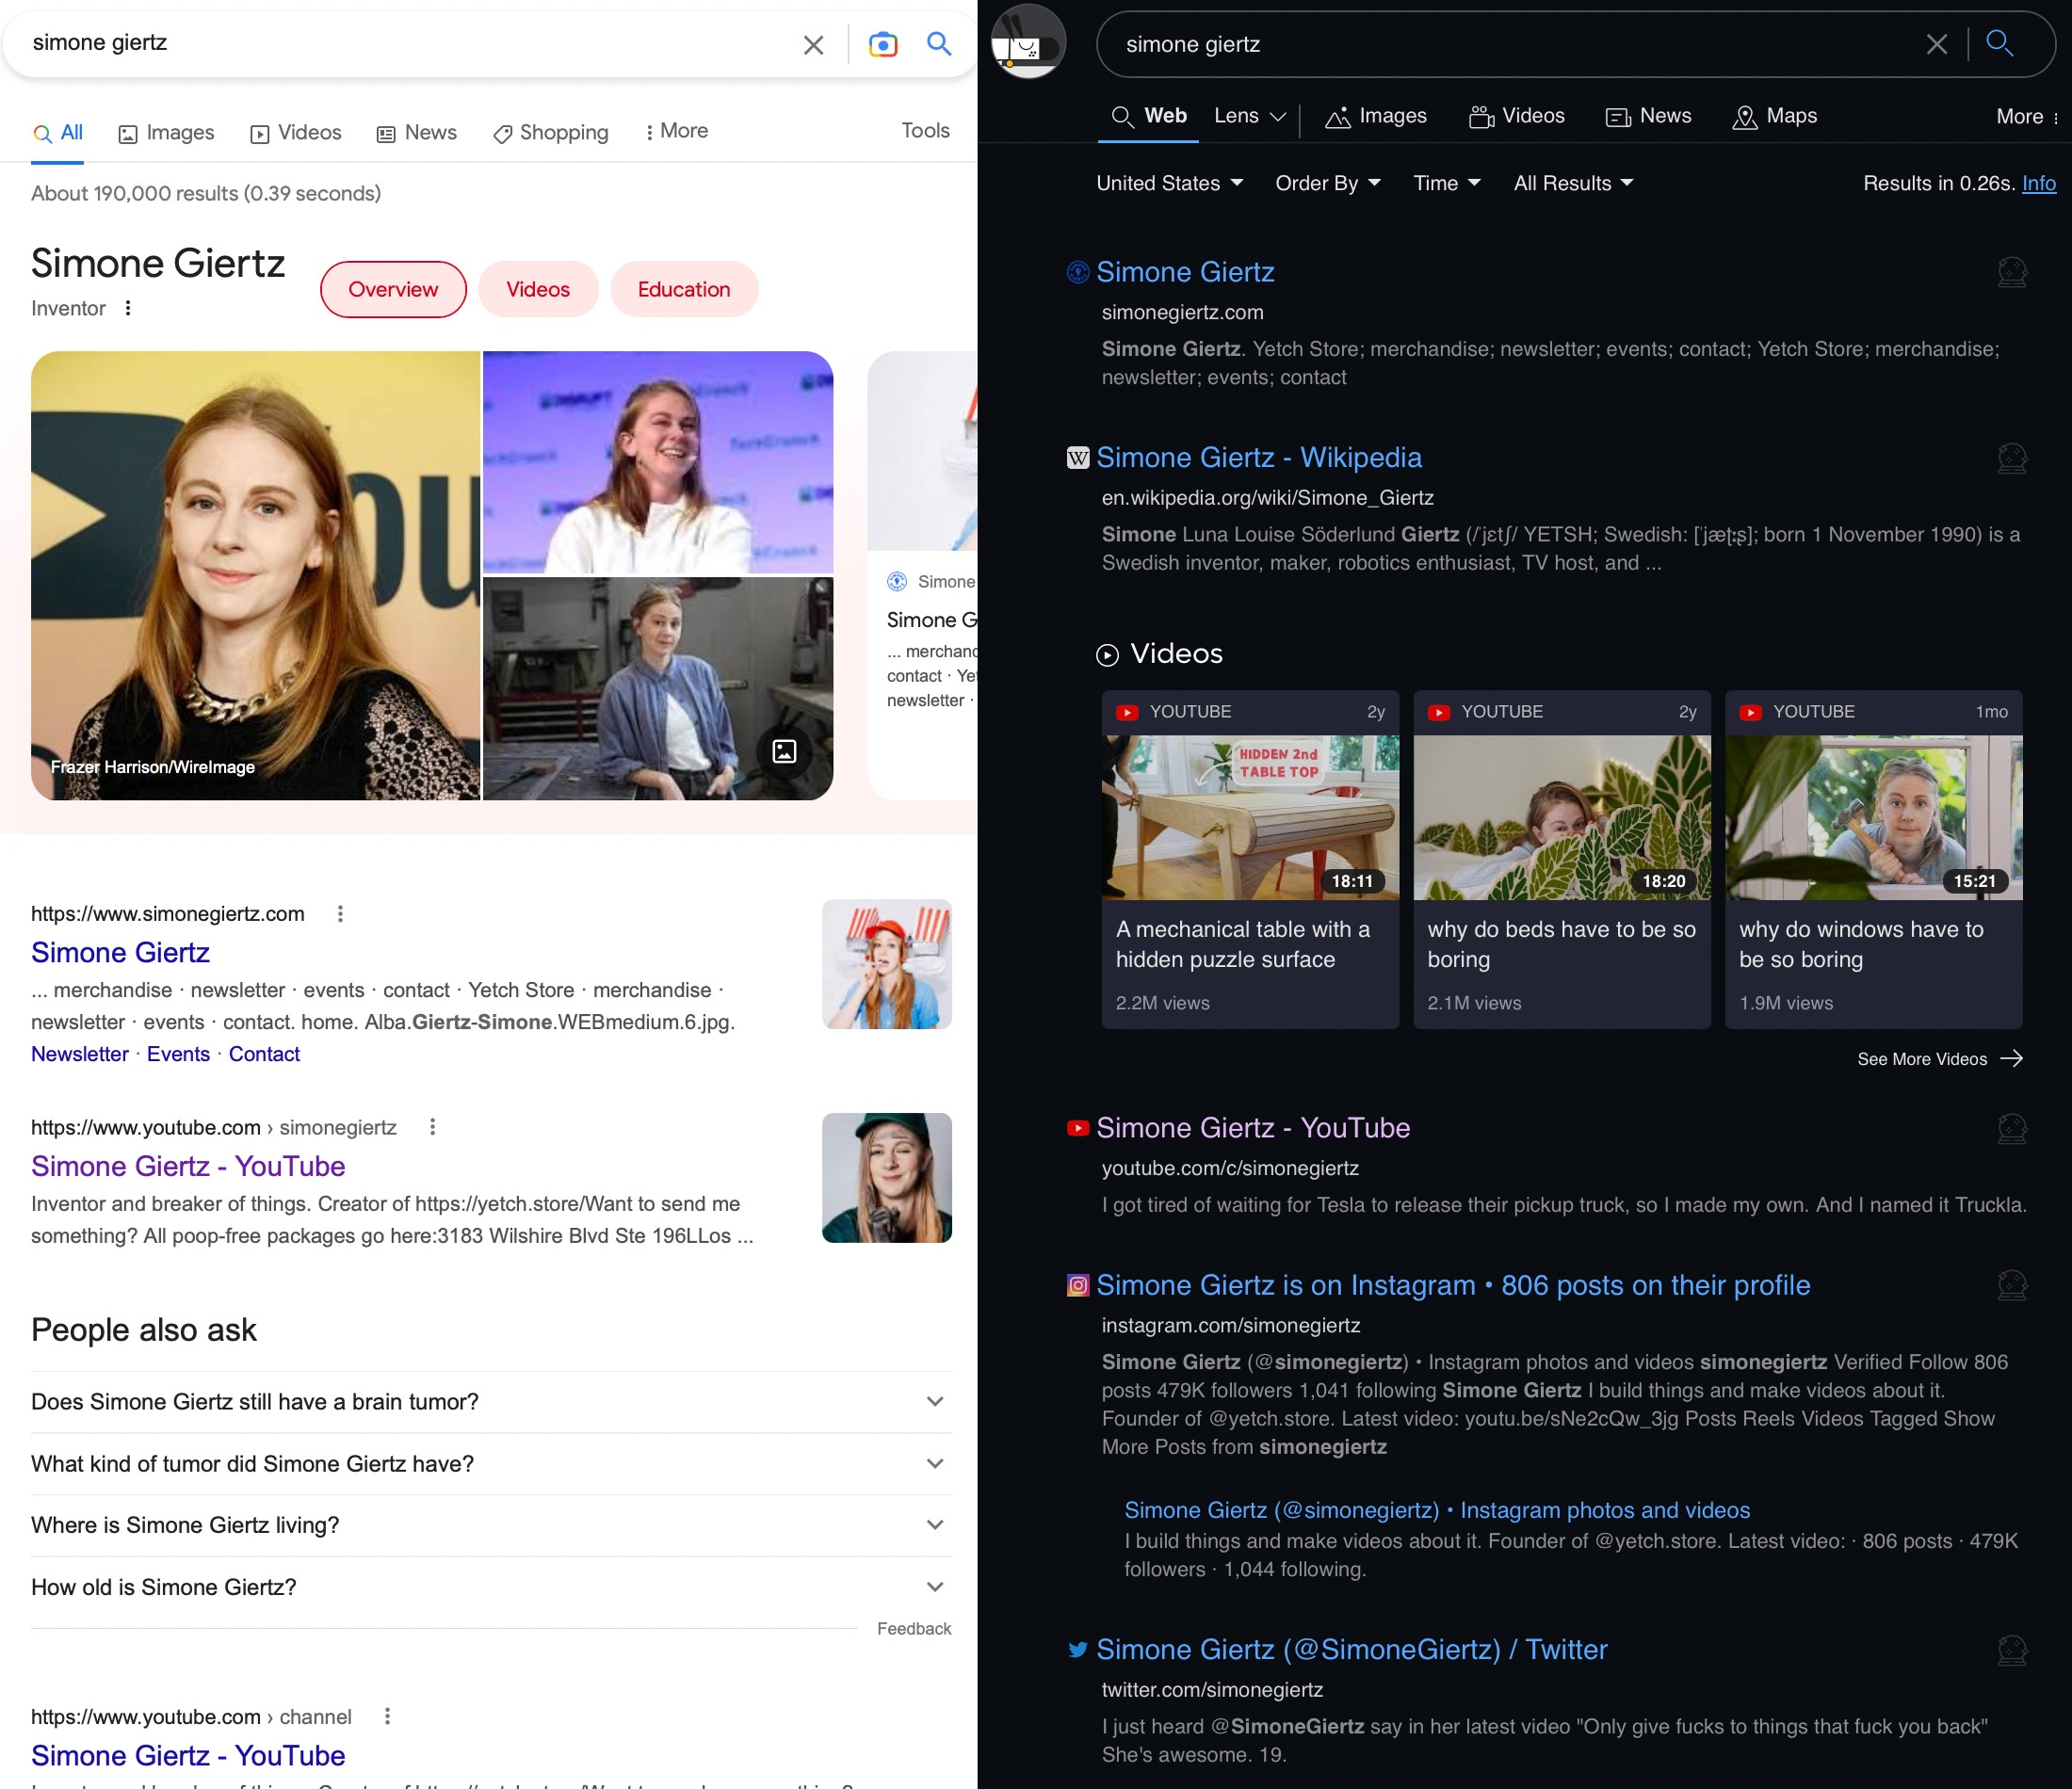Image resolution: width=2072 pixels, height=1789 pixels.
Task: Click thumbnail beside Google simonegiertz.com result
Action: pyautogui.click(x=886, y=964)
